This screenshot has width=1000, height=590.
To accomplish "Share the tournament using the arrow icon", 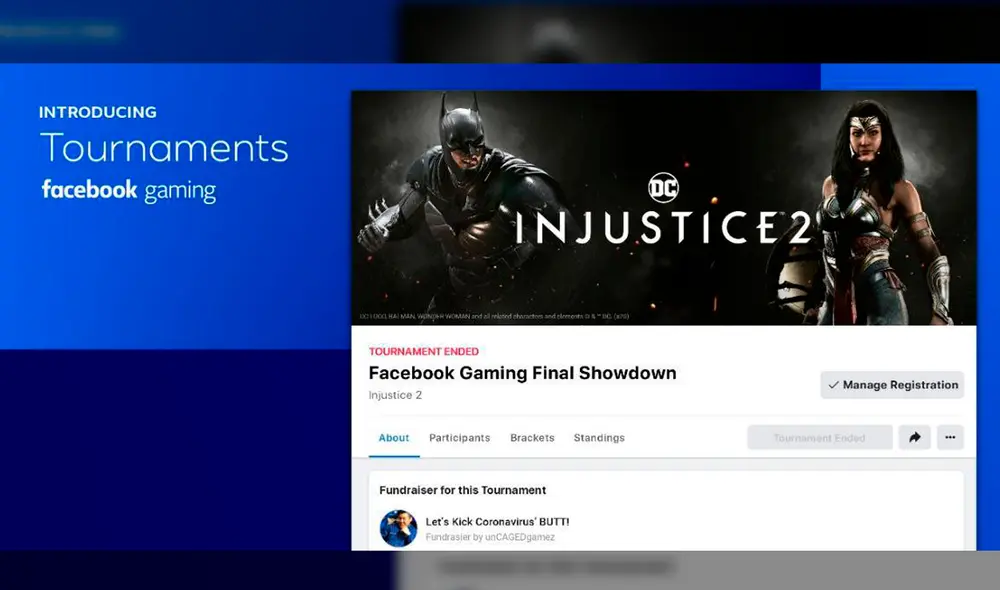I will point(914,437).
